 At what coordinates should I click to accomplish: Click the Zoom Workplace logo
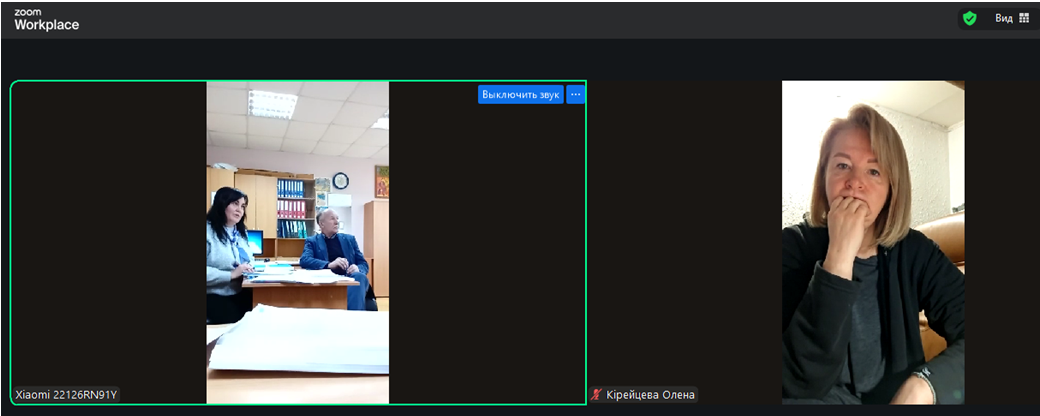tap(46, 21)
